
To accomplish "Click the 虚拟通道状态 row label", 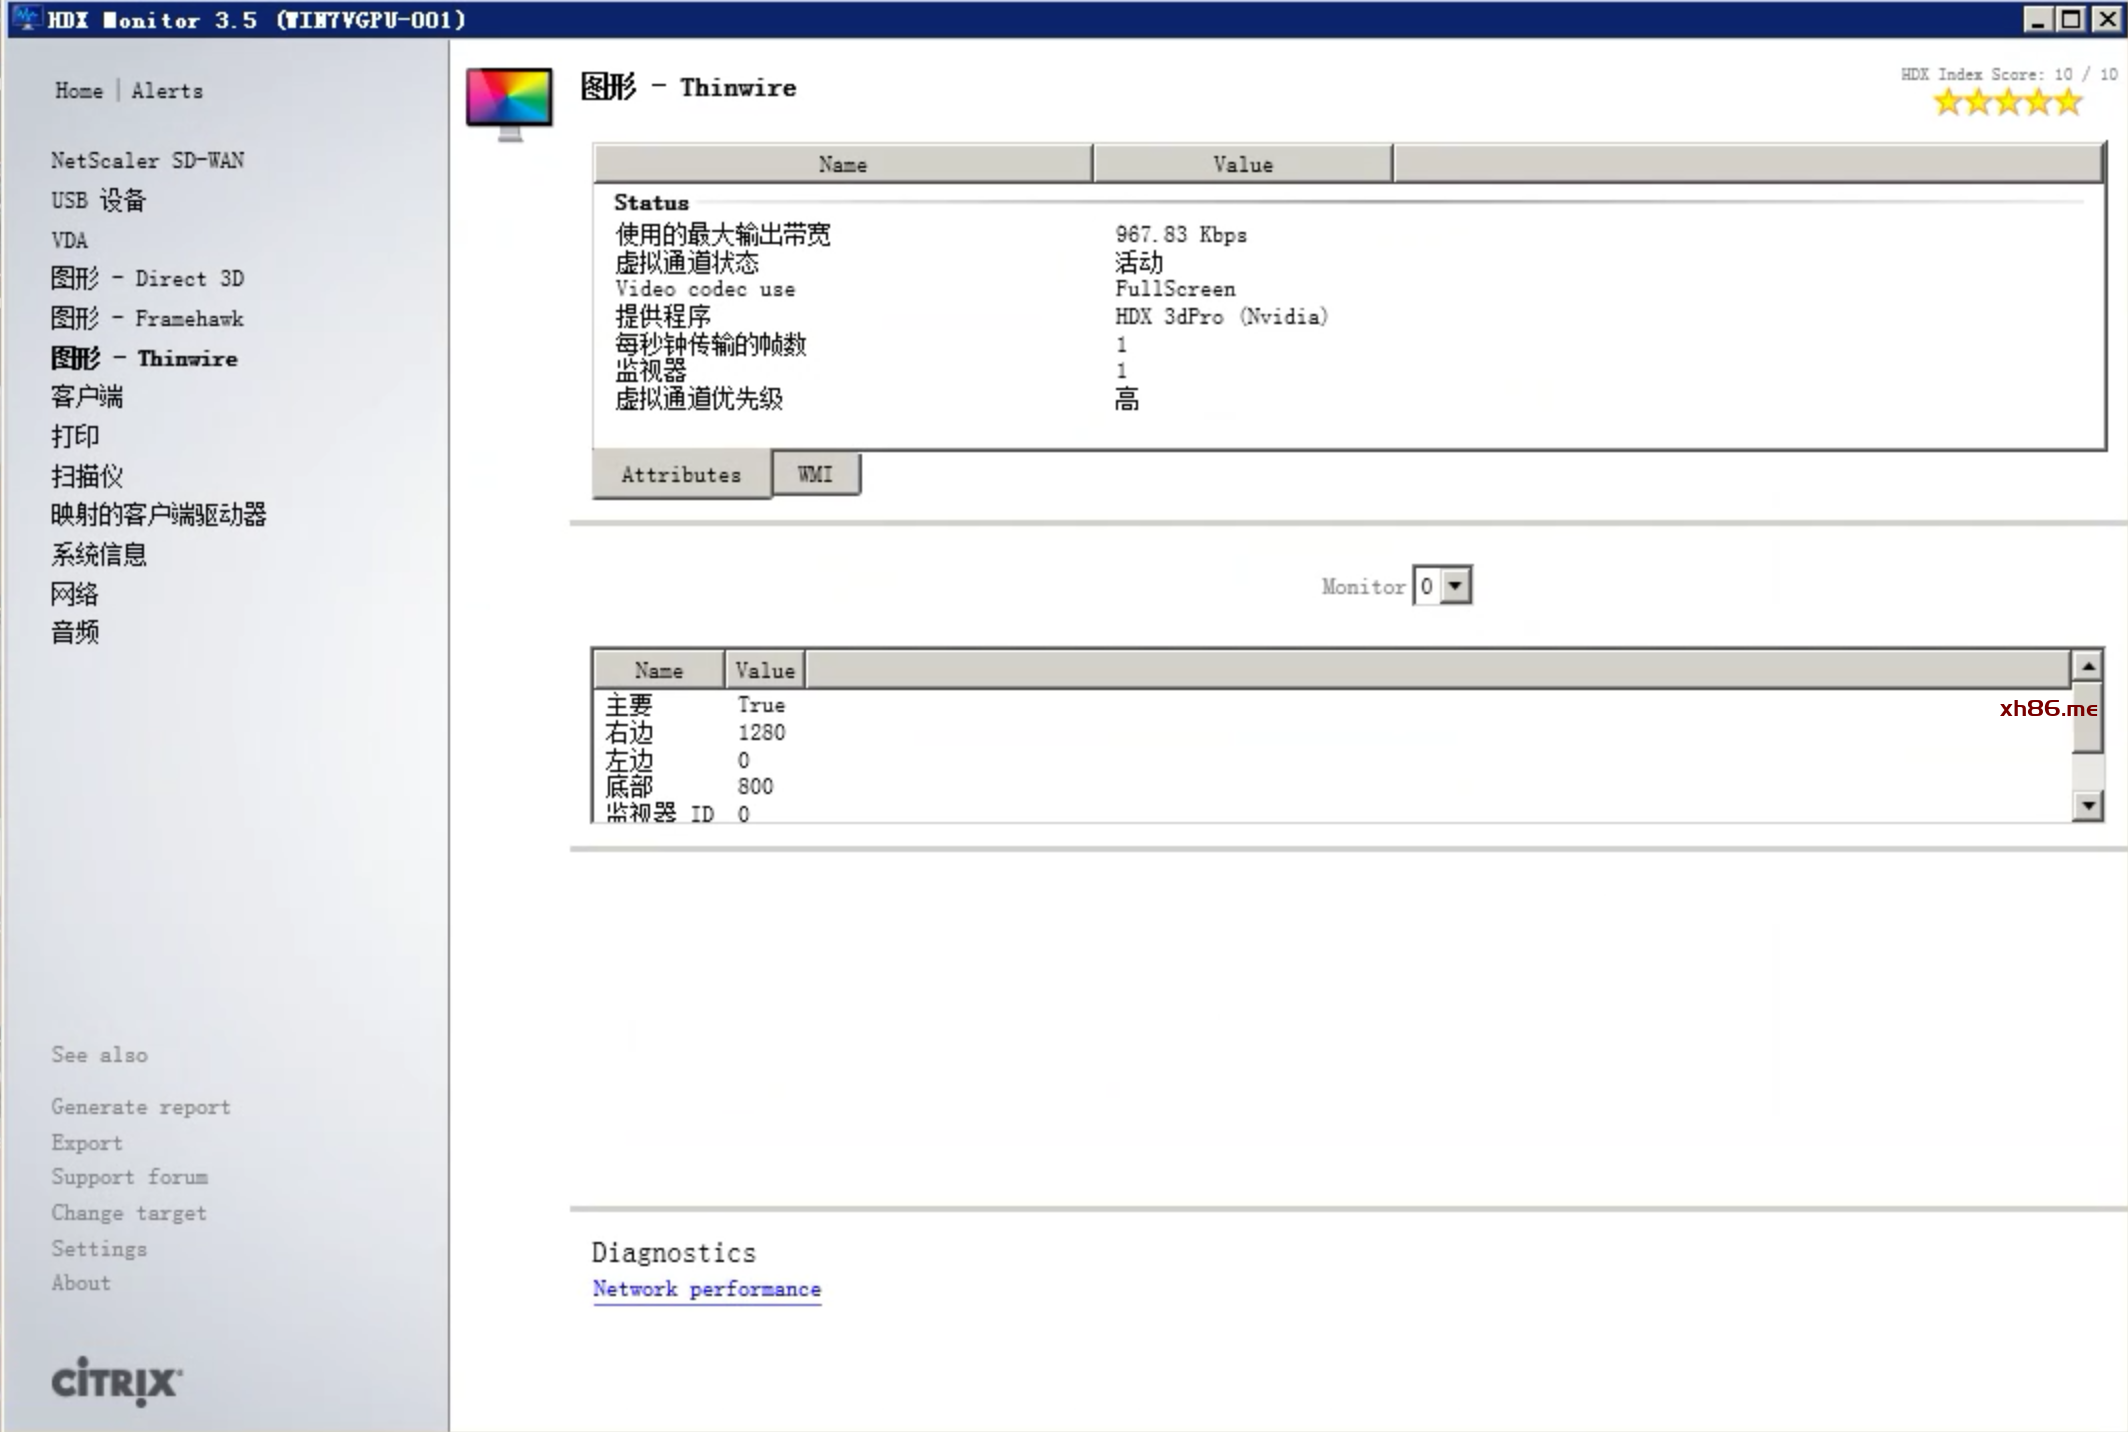I will click(687, 263).
